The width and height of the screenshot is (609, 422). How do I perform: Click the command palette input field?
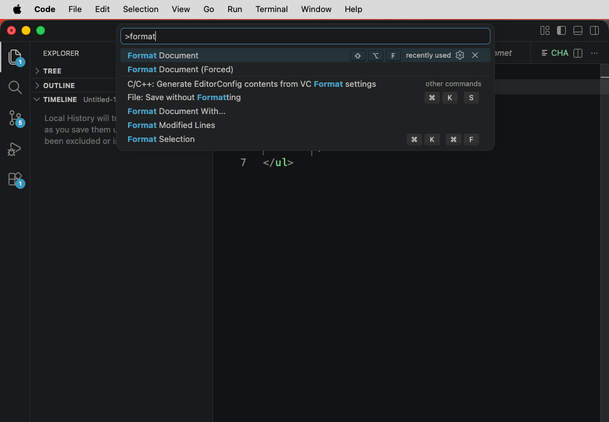305,36
